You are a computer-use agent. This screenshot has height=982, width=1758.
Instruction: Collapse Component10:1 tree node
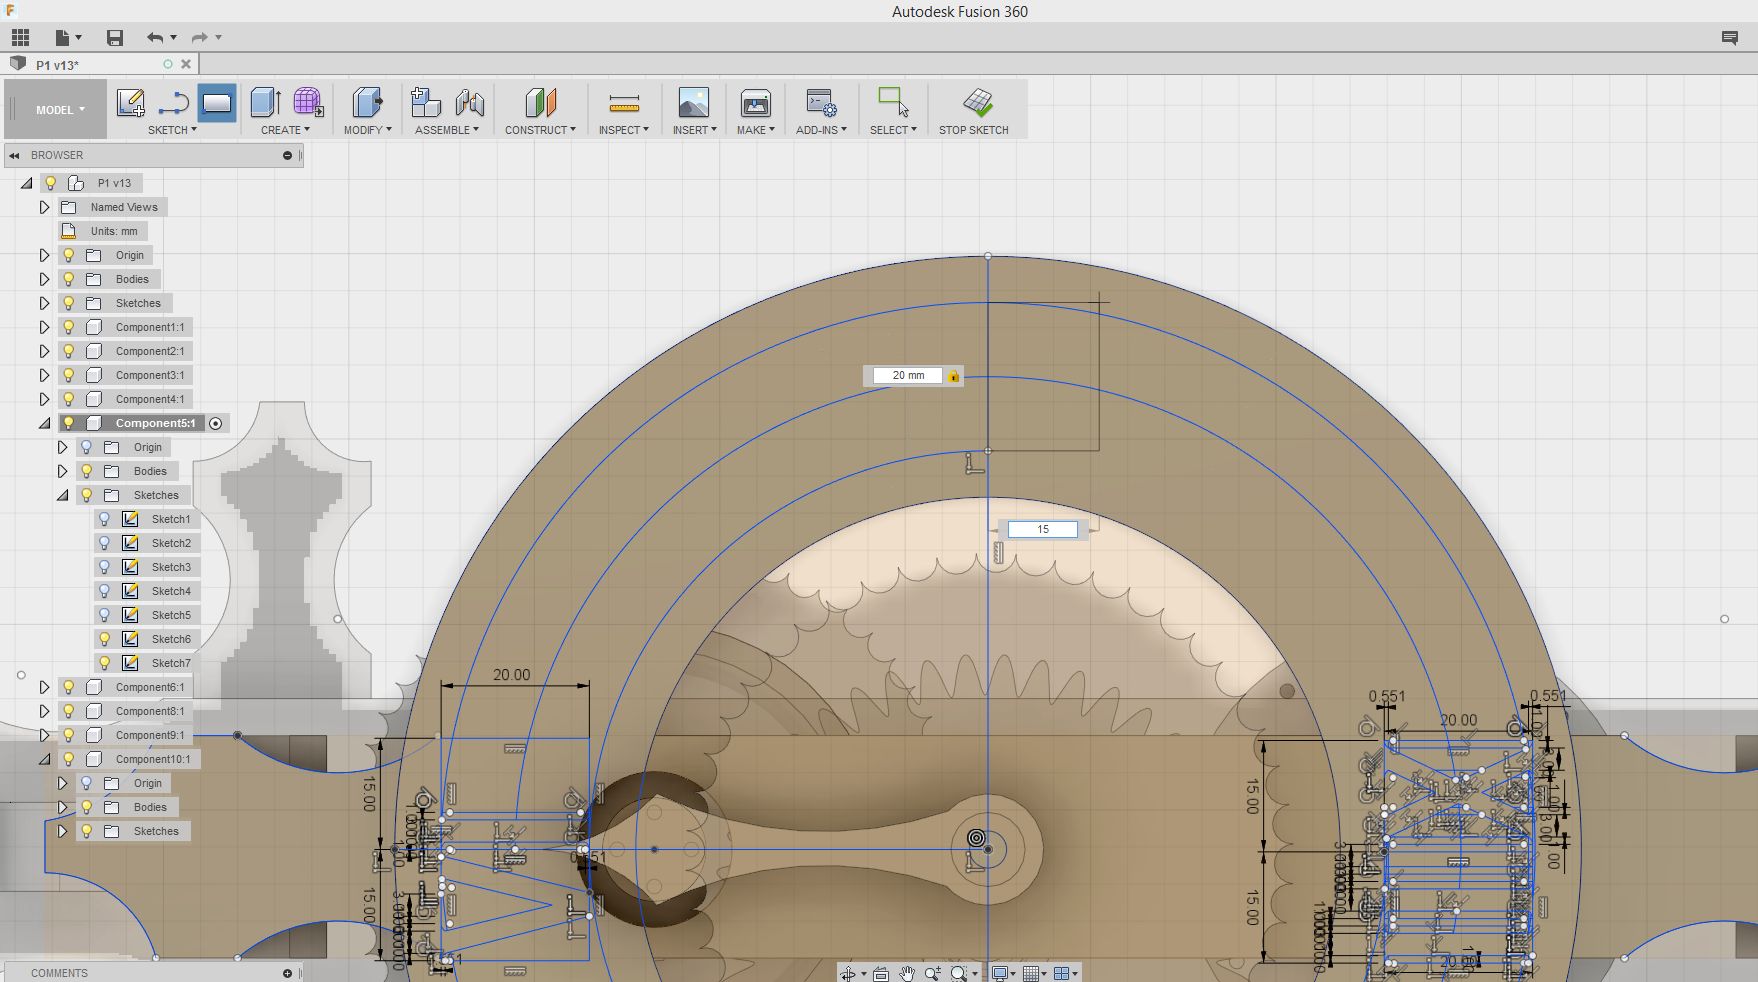point(44,759)
